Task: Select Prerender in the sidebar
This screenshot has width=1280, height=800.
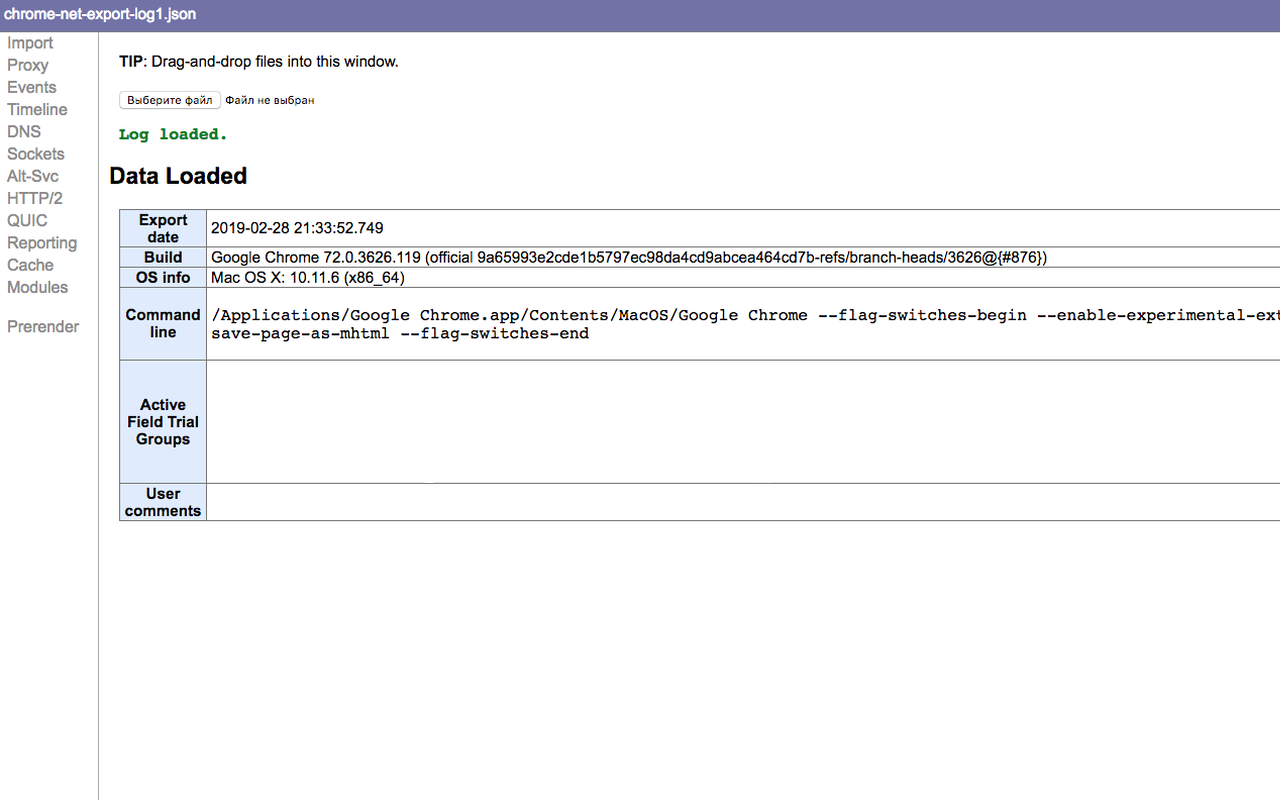Action: (43, 326)
